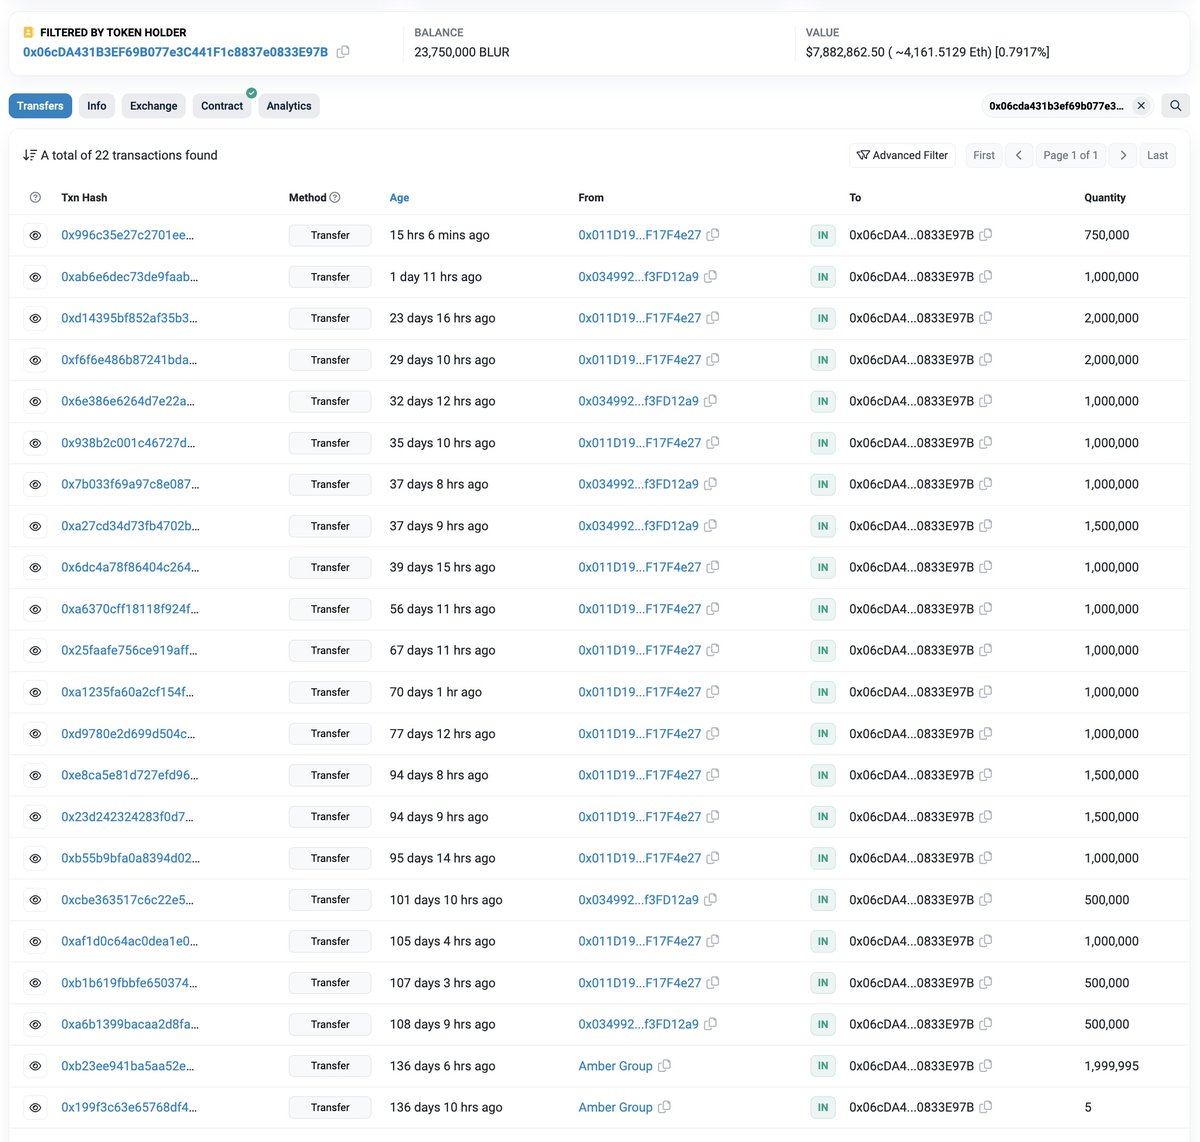Click the Age column header link
The image size is (1200, 1142).
coord(399,198)
